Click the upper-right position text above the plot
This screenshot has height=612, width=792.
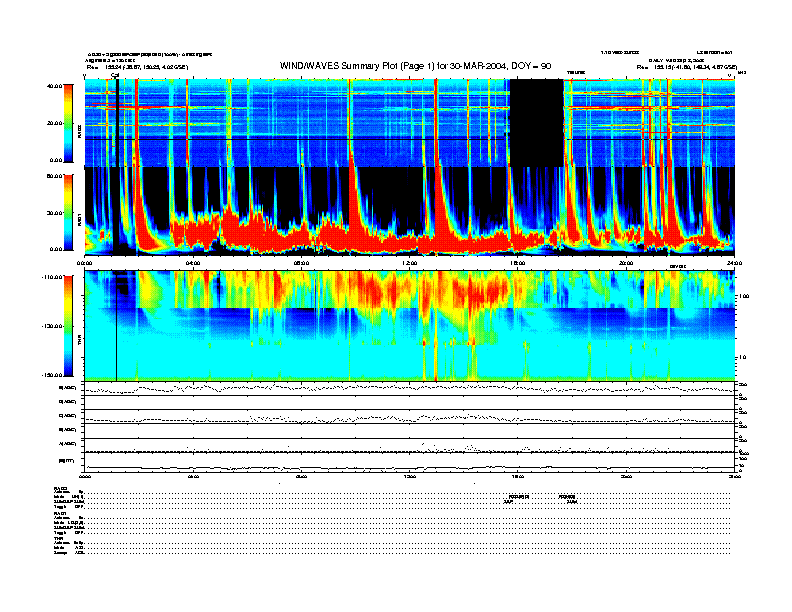[687, 67]
